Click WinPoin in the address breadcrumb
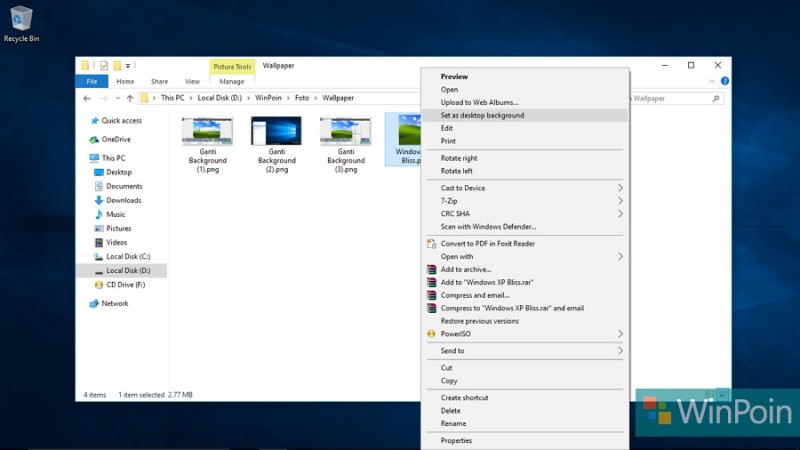800x450 pixels. (268, 98)
